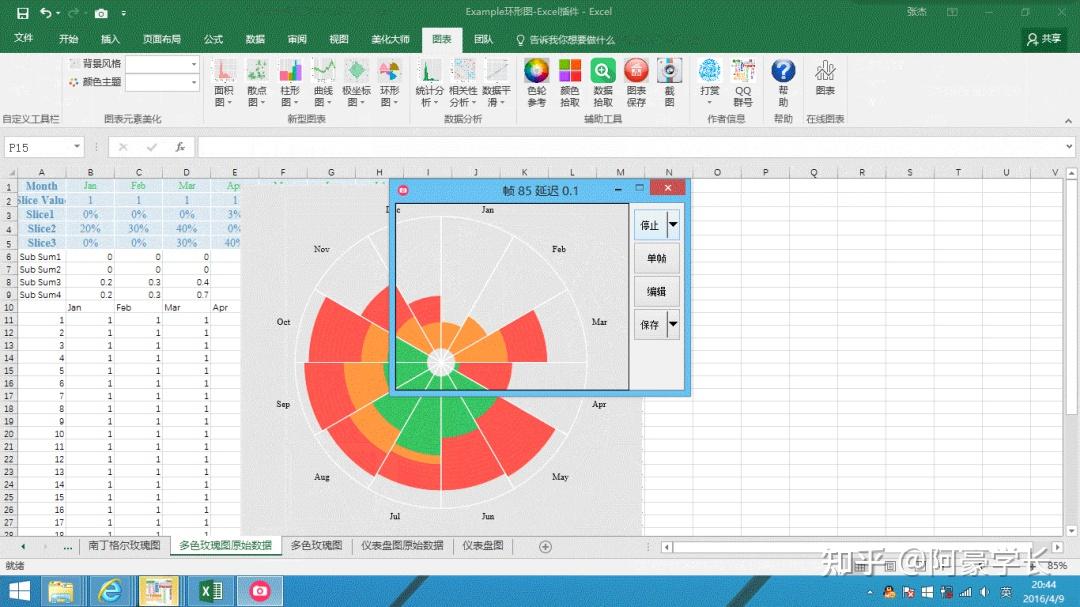Expand the Name Box dropdown arrow

pos(76,147)
